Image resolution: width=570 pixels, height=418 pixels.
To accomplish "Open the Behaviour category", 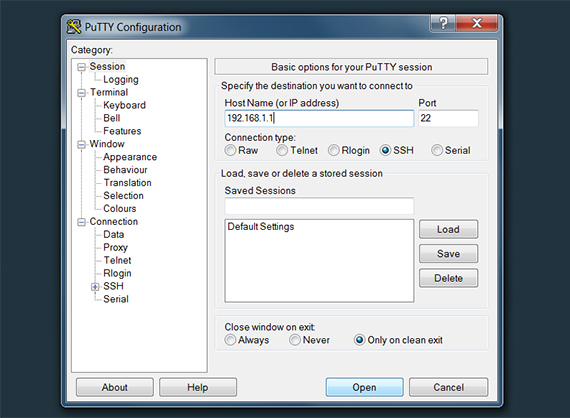I will click(x=125, y=170).
